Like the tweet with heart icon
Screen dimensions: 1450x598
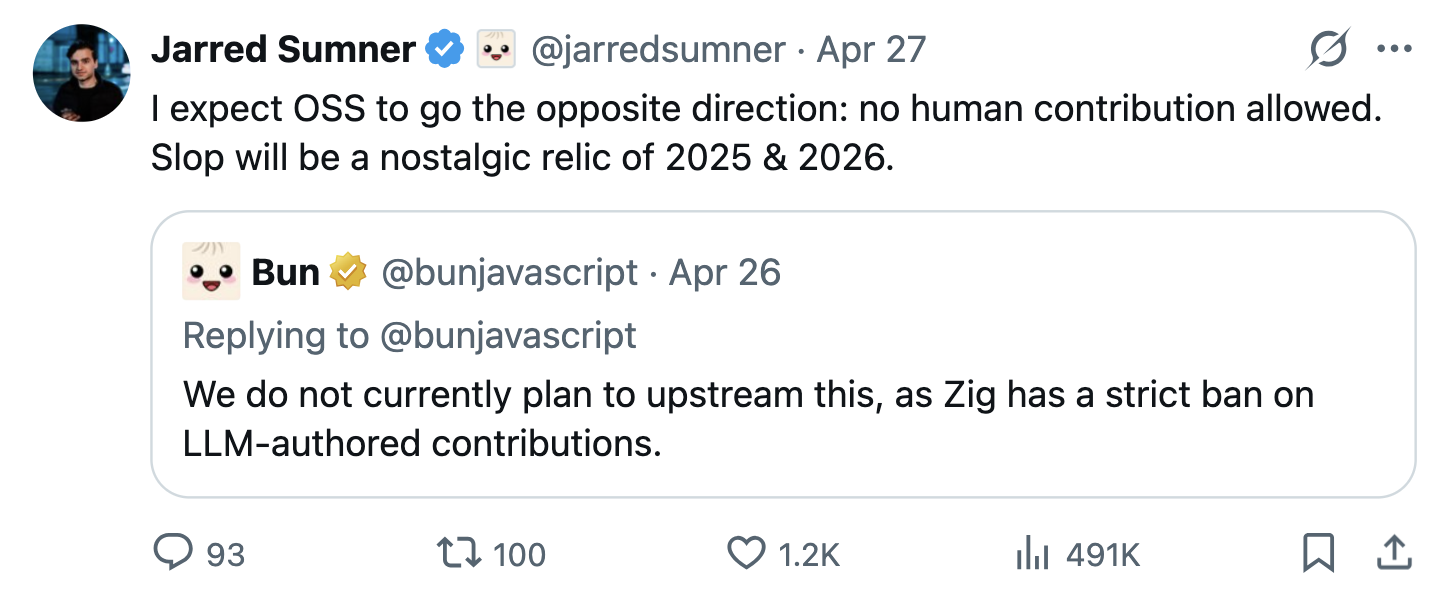point(746,552)
